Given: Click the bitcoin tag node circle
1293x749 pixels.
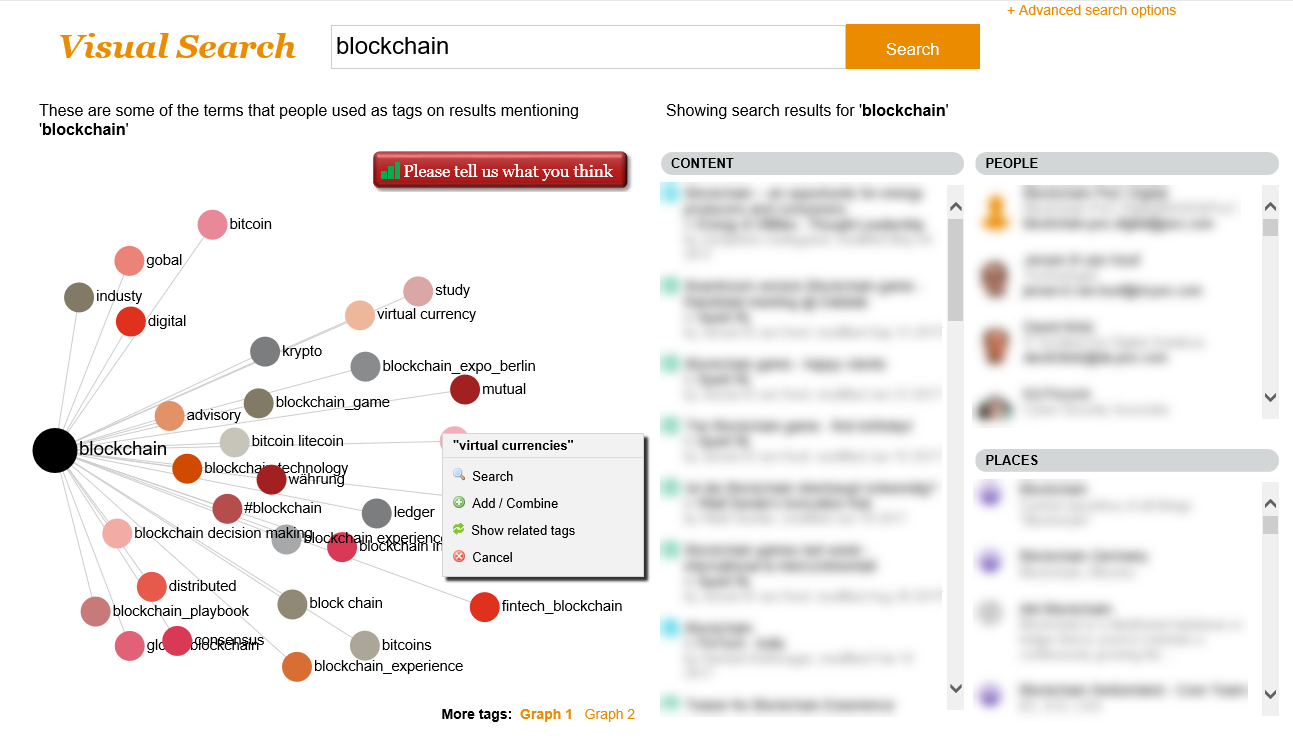Looking at the screenshot, I should click(212, 224).
